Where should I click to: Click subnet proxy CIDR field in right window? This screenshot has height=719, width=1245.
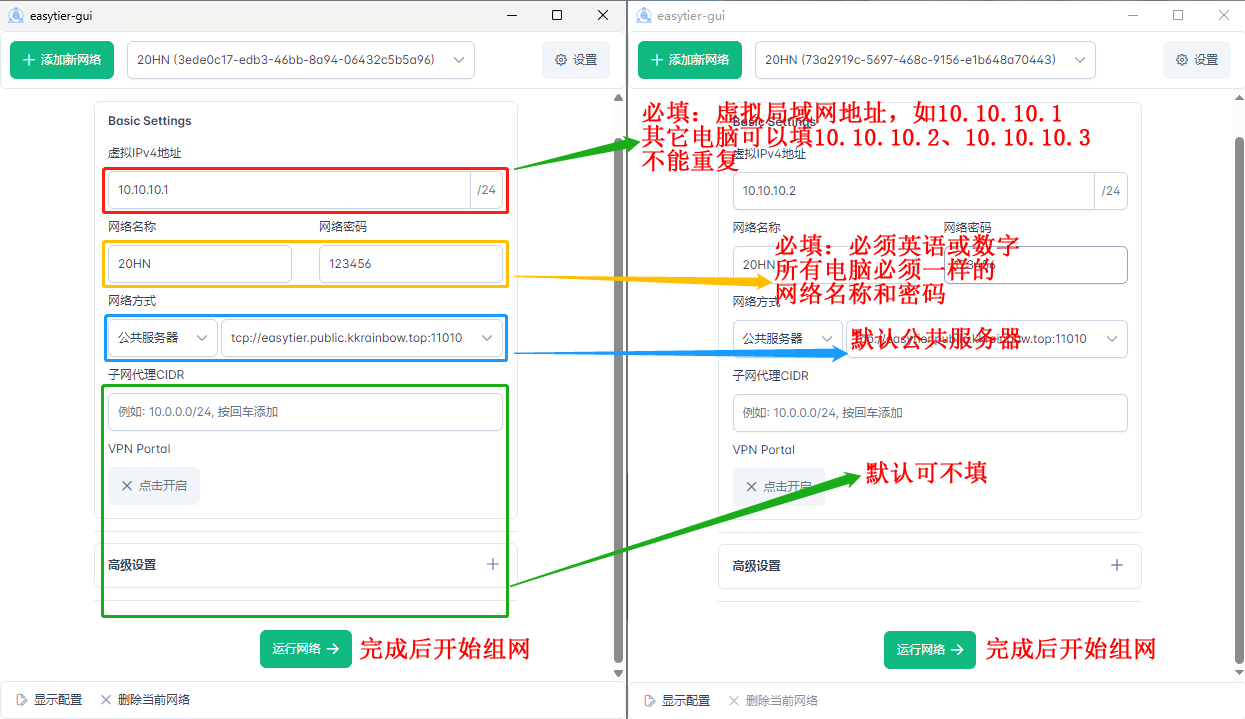coord(930,413)
